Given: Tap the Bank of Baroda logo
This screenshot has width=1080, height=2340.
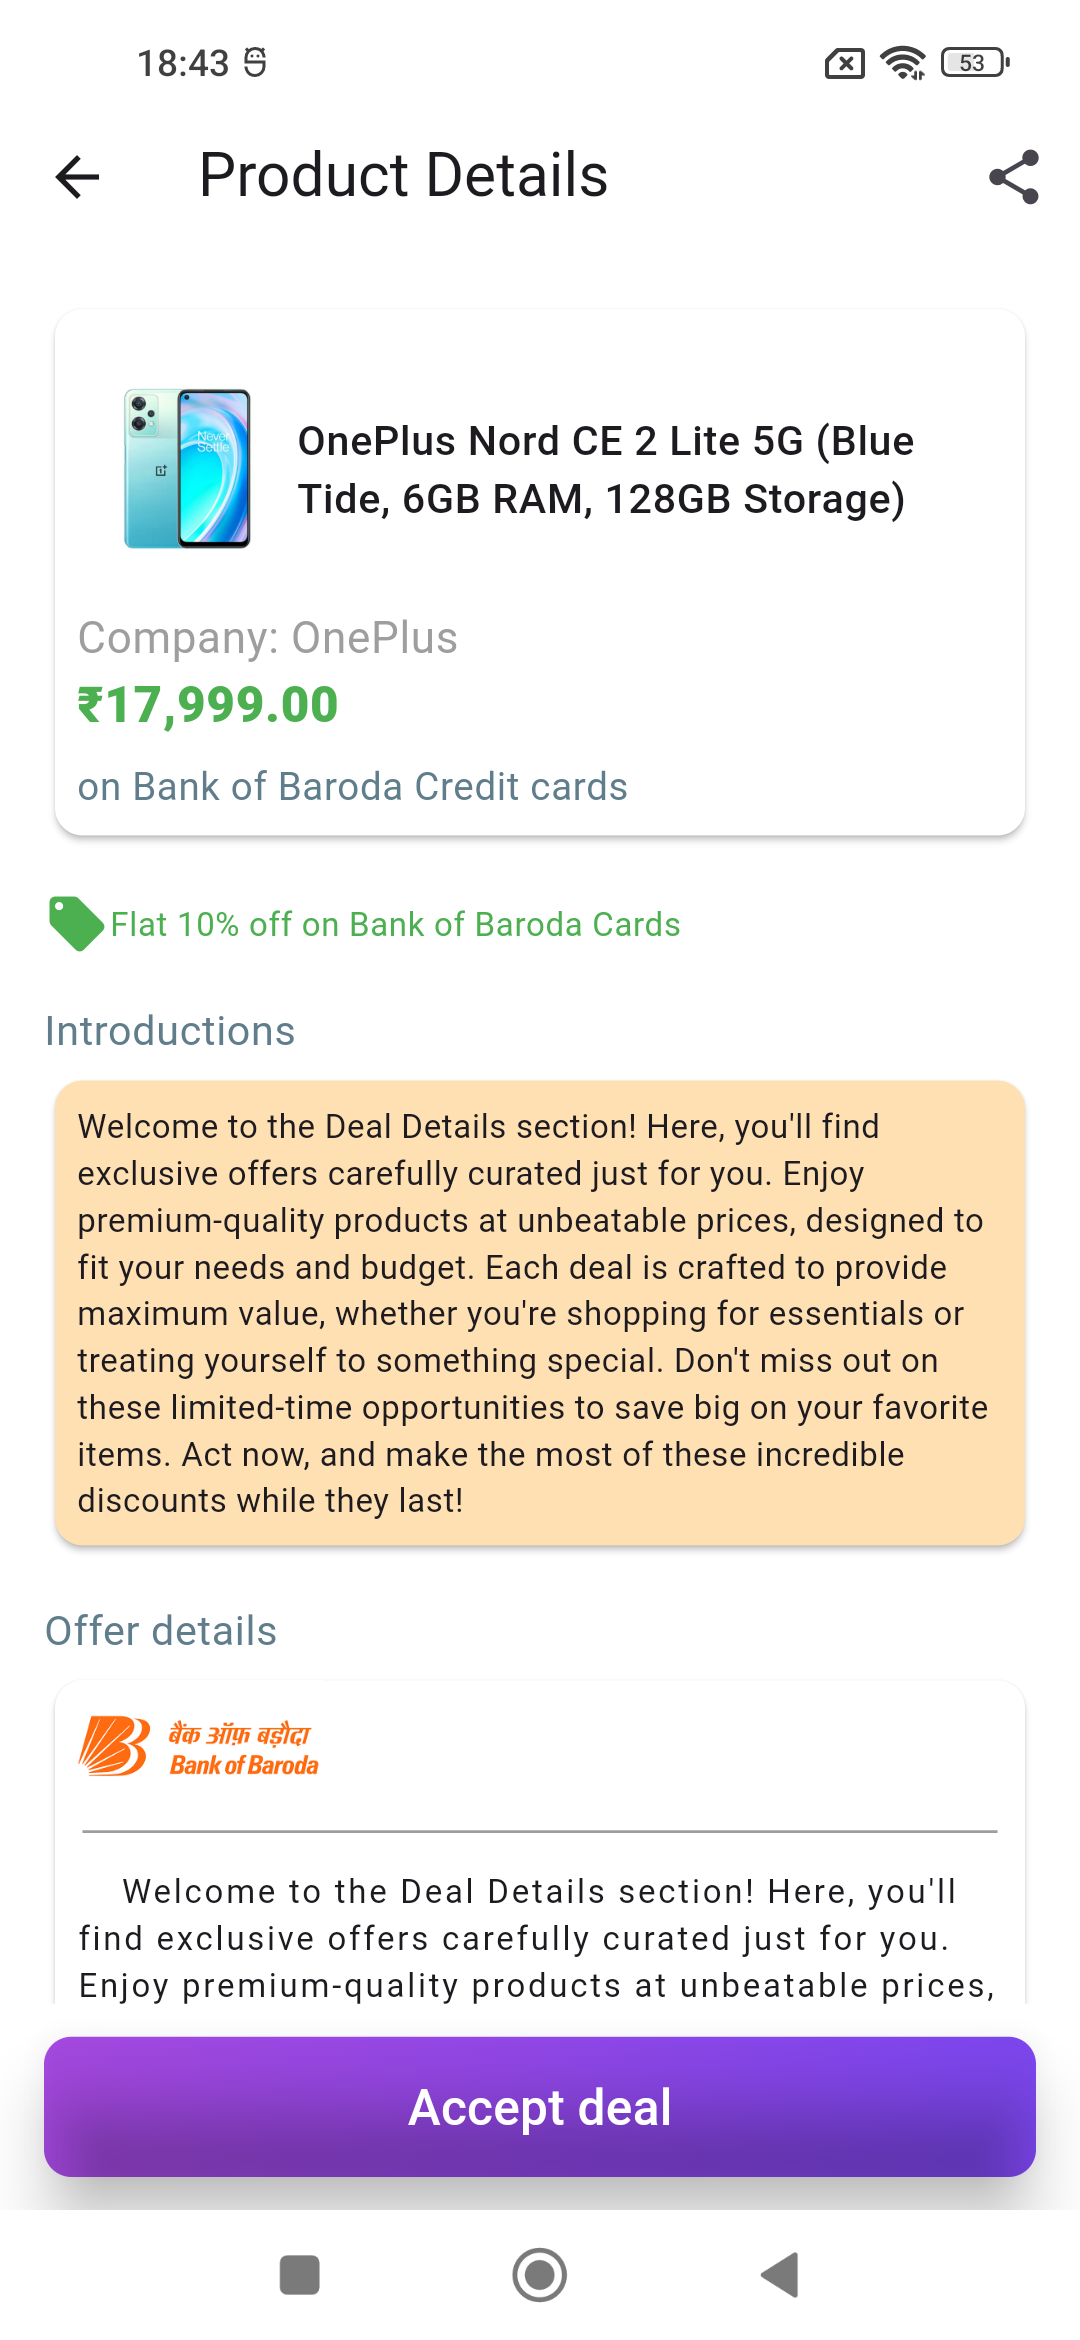Looking at the screenshot, I should click(x=199, y=1747).
